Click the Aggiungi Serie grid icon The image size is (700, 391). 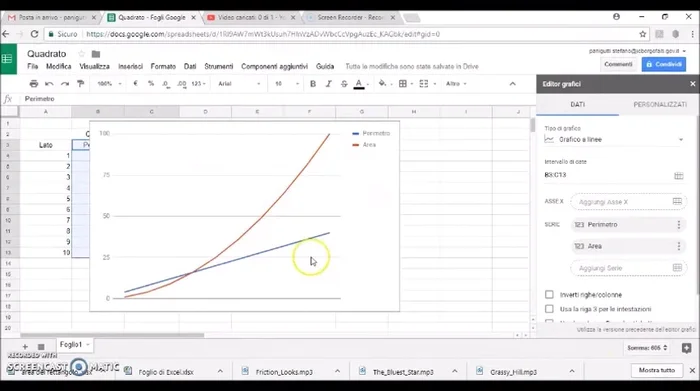[677, 268]
